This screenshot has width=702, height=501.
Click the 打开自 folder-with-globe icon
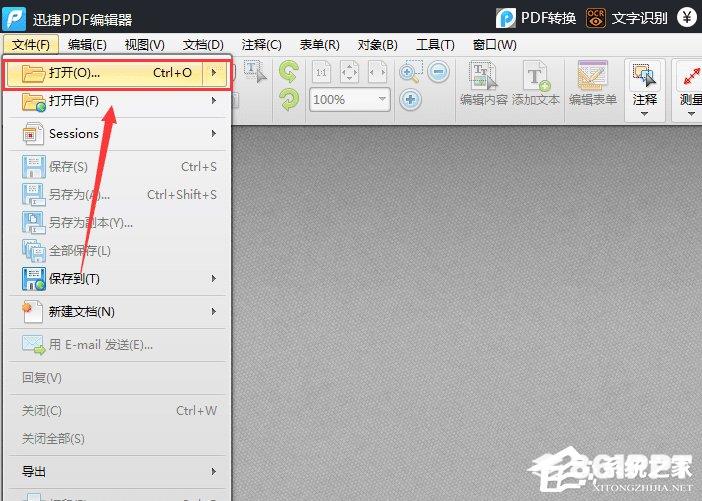coord(34,102)
